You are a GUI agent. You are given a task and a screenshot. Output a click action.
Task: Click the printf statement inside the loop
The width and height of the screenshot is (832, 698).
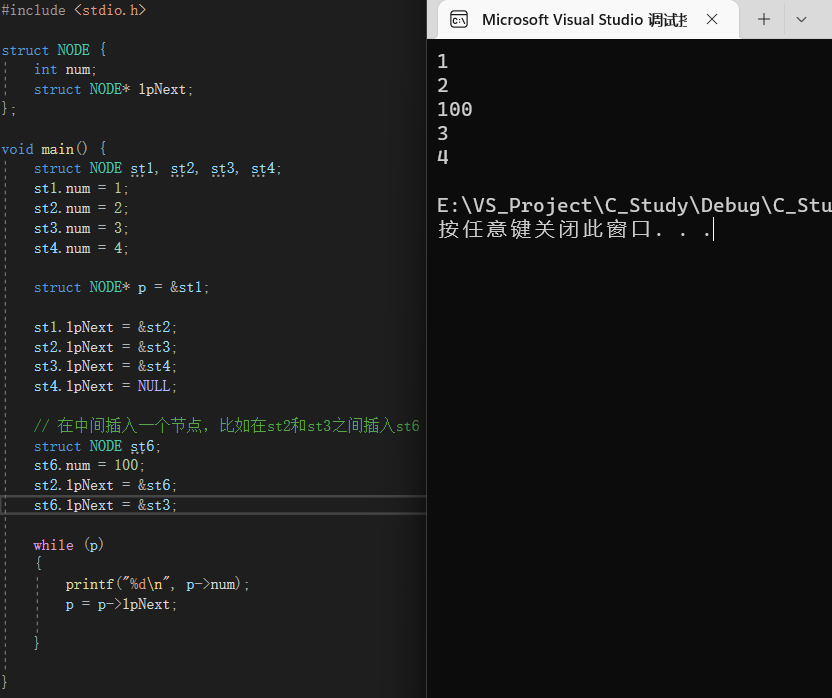pos(157,584)
